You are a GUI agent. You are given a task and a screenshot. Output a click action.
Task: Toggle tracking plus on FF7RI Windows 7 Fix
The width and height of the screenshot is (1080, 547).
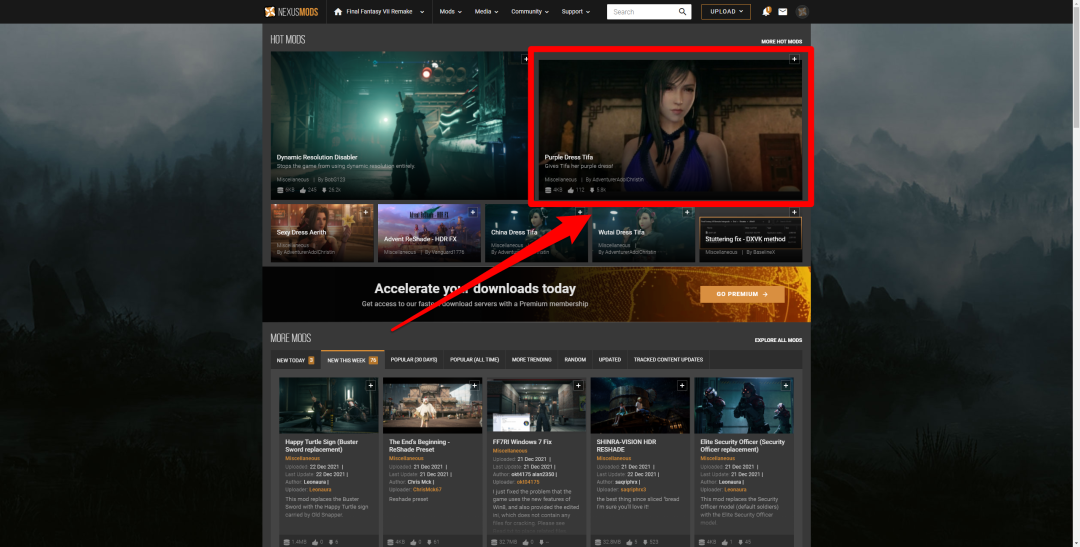tap(578, 385)
